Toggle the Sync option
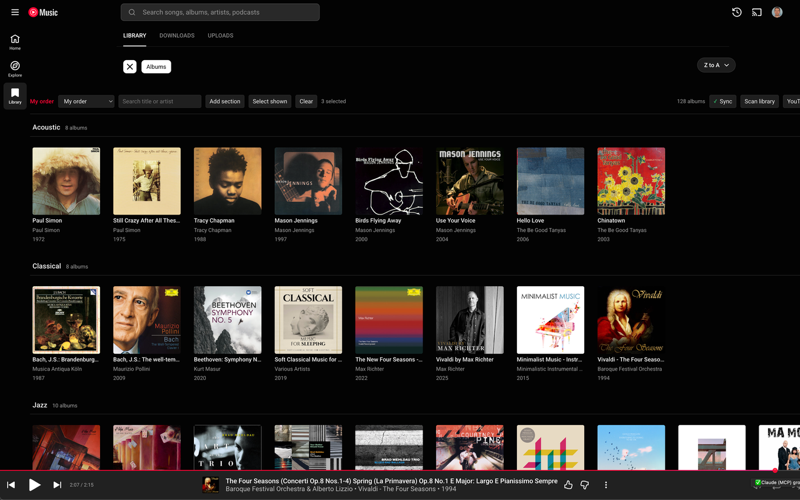Screen dimensions: 800x500 point(722,101)
